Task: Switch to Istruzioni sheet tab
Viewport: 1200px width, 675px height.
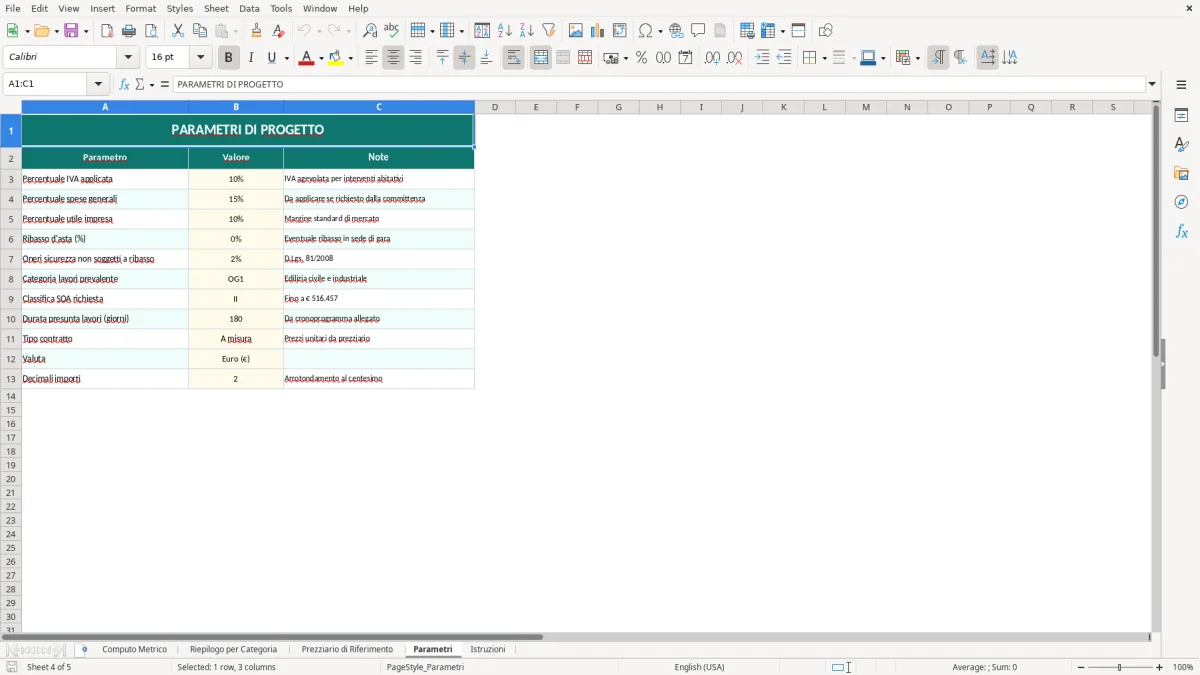Action: [x=488, y=650]
